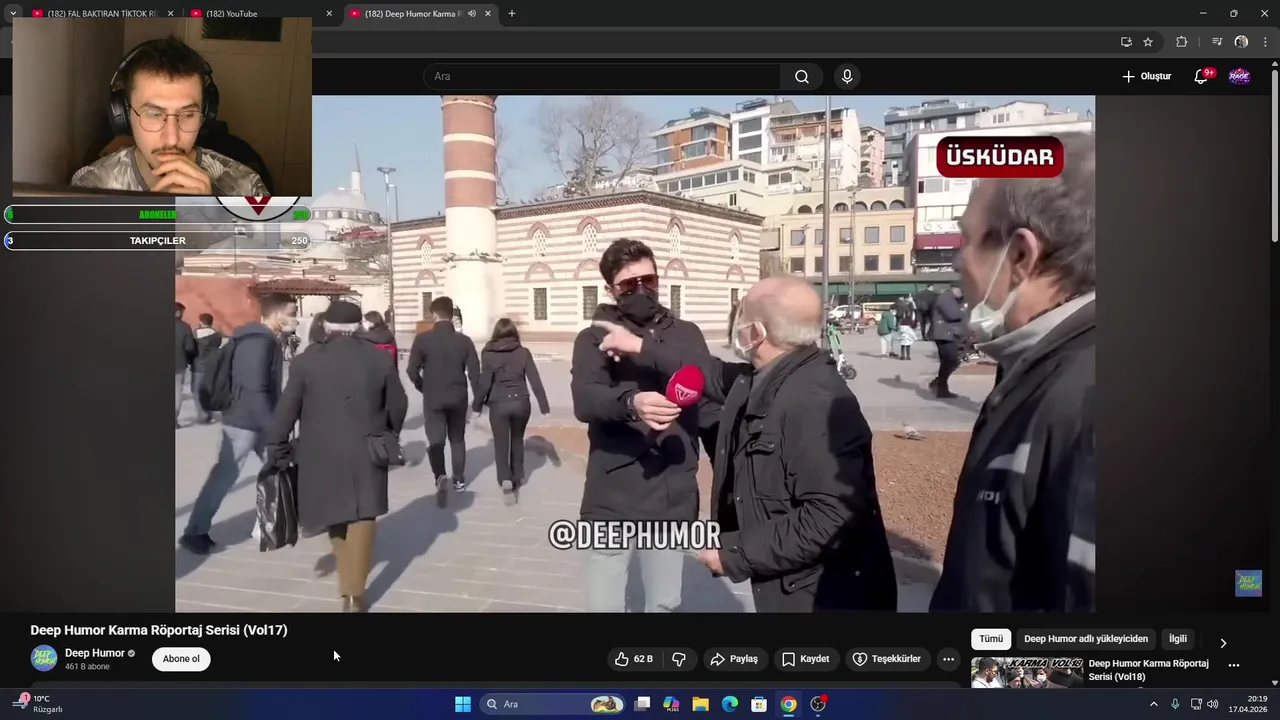Subscribe with the Abone ol button
The image size is (1280, 720).
[x=181, y=659]
